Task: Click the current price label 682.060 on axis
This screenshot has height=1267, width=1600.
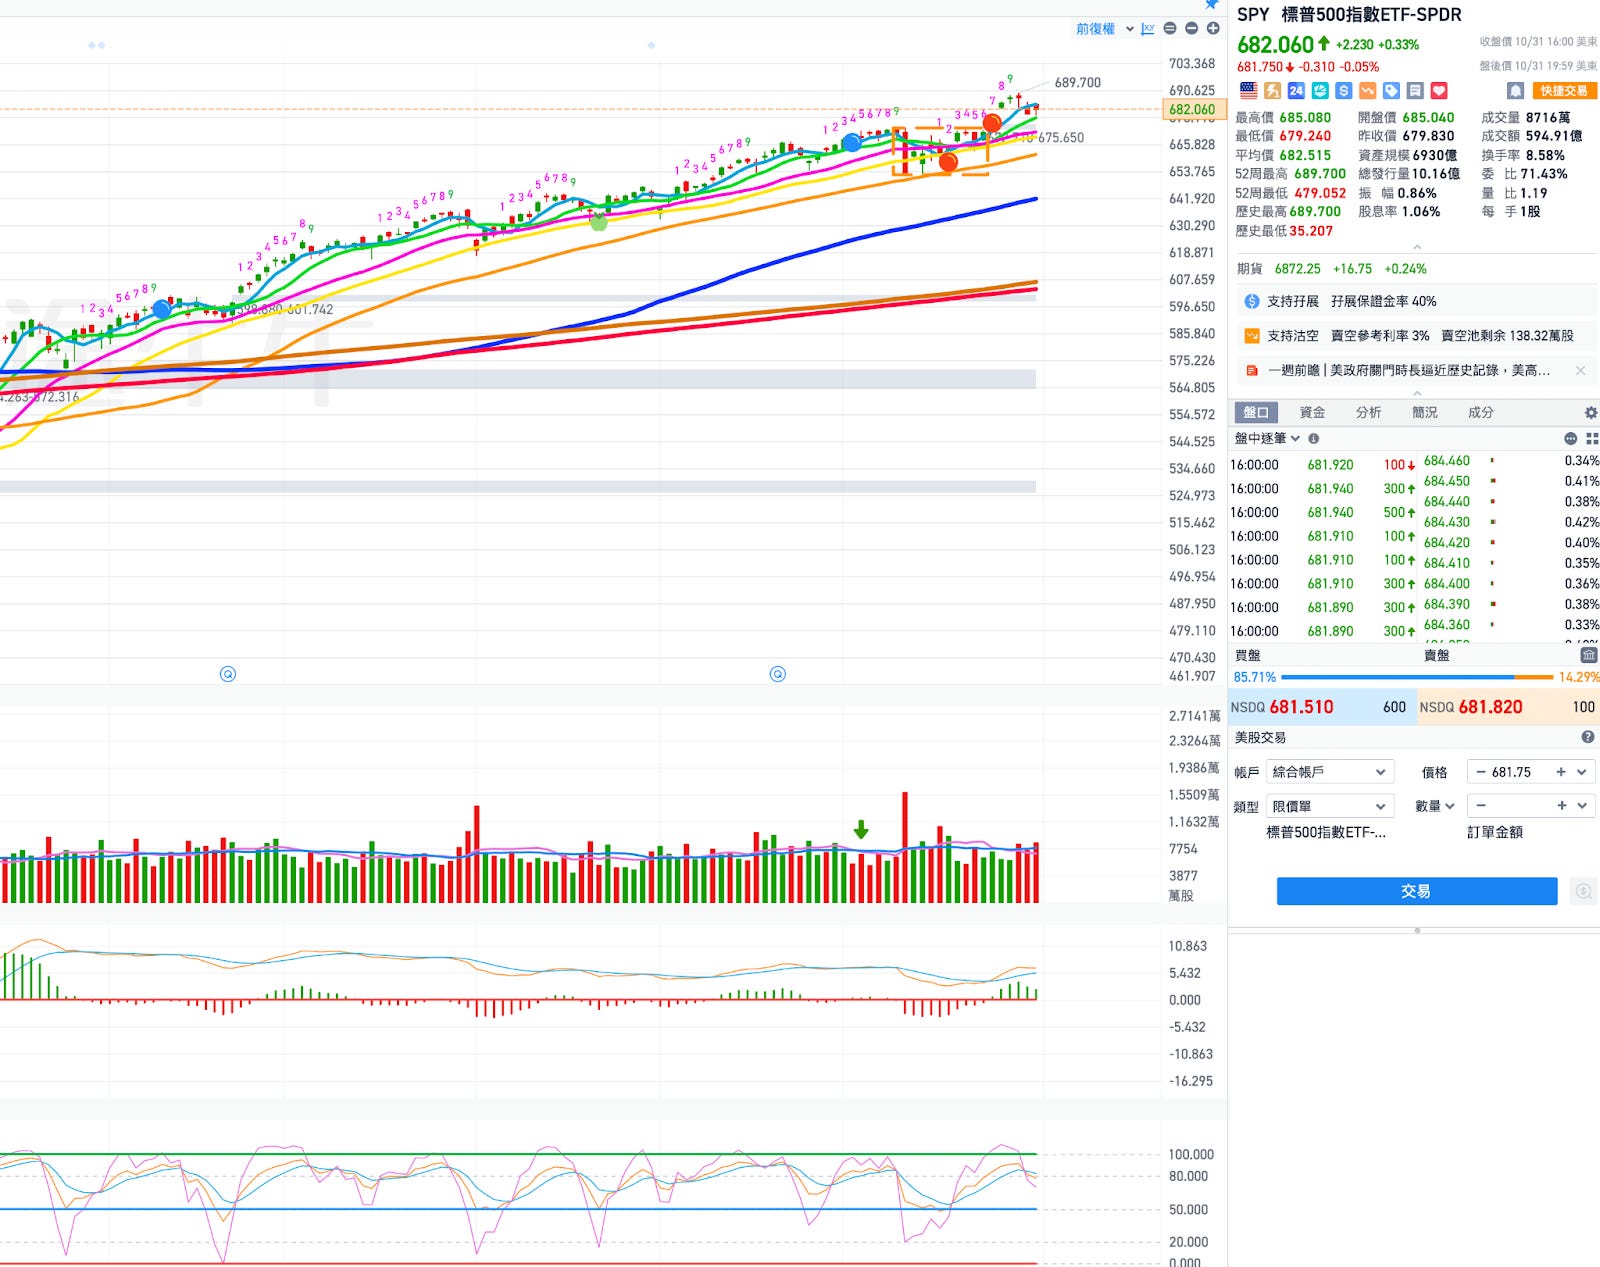Action: pyautogui.click(x=1192, y=110)
